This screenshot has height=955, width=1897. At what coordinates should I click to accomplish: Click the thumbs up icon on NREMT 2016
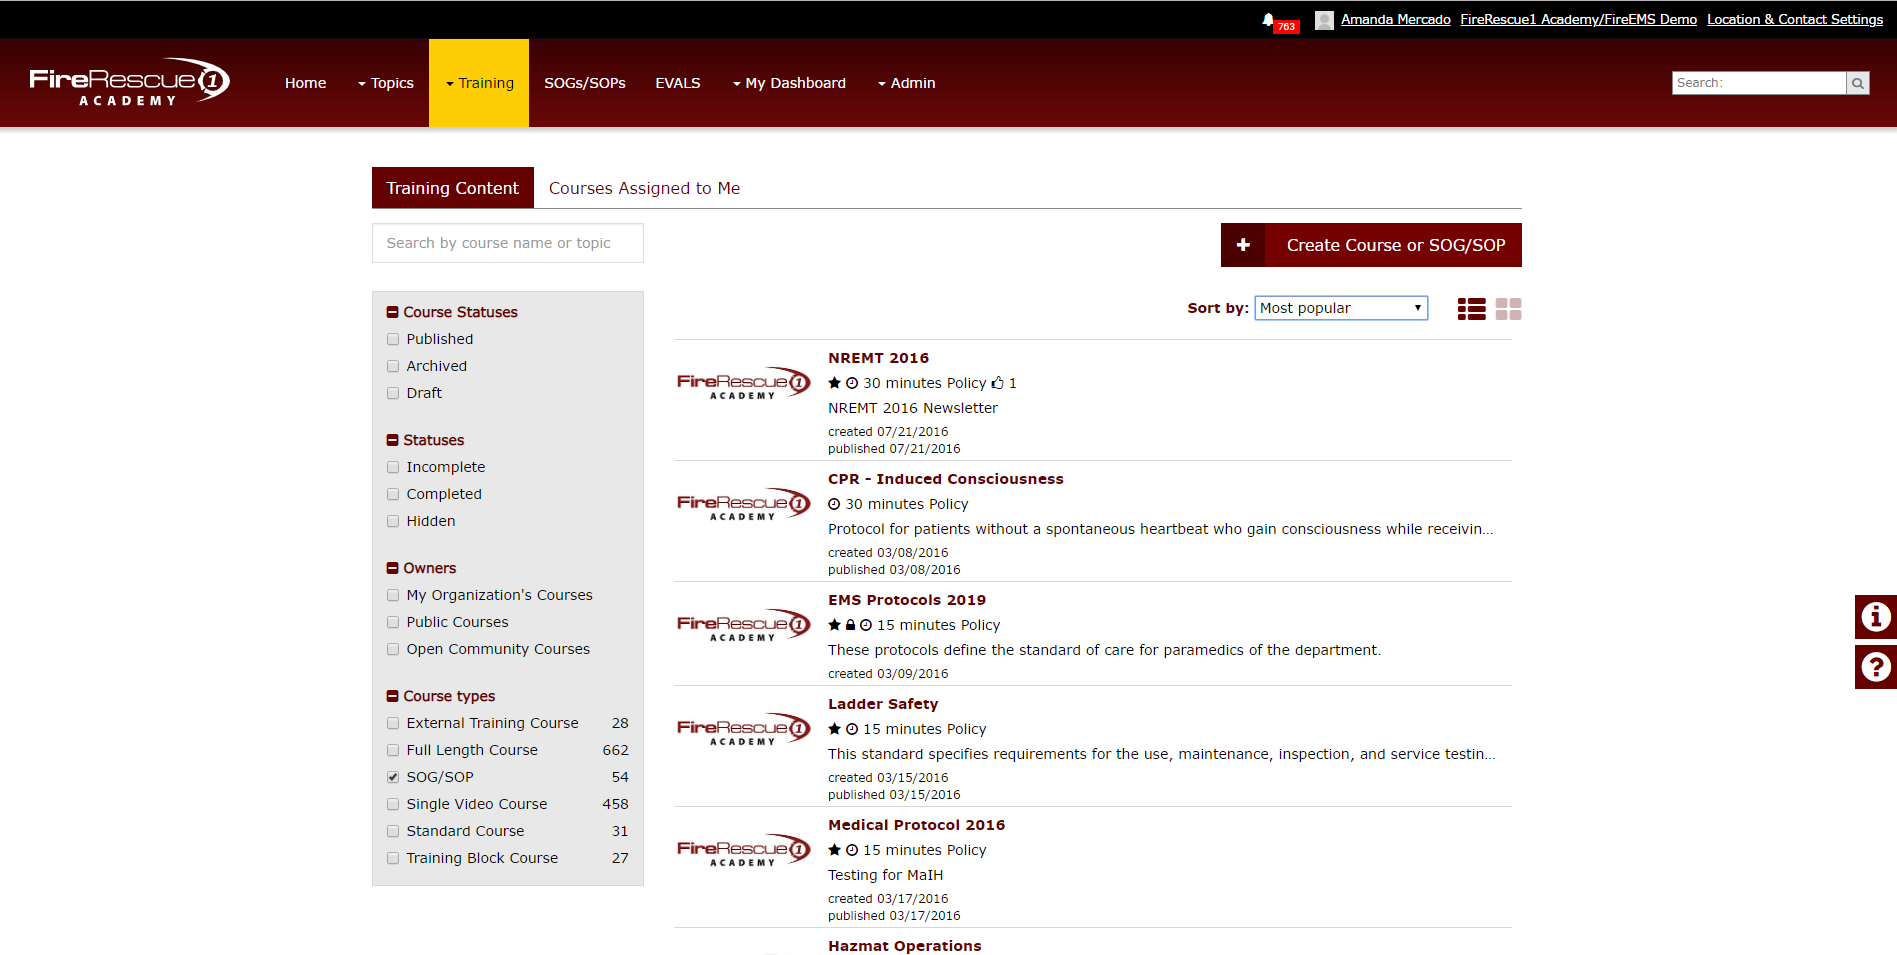pyautogui.click(x=997, y=383)
